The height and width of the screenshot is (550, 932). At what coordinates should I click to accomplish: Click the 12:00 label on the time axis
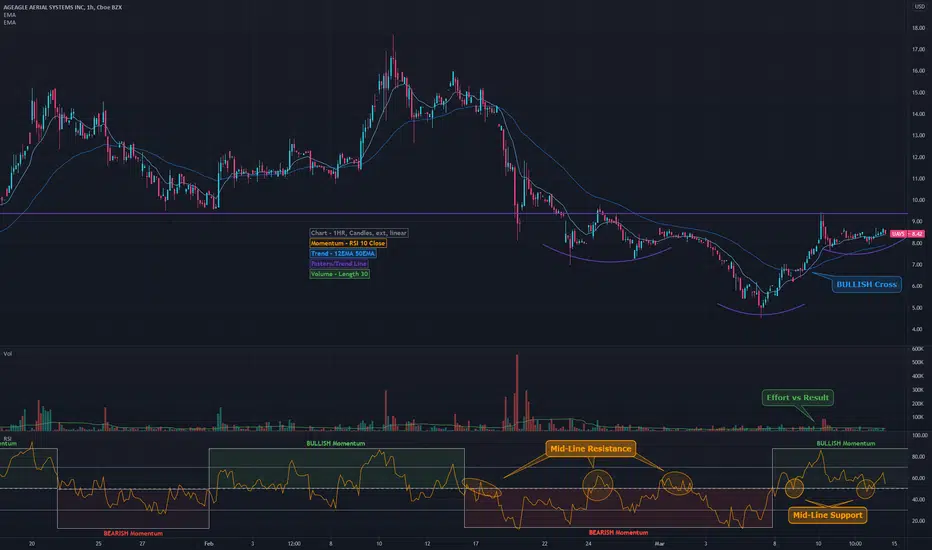tap(294, 543)
